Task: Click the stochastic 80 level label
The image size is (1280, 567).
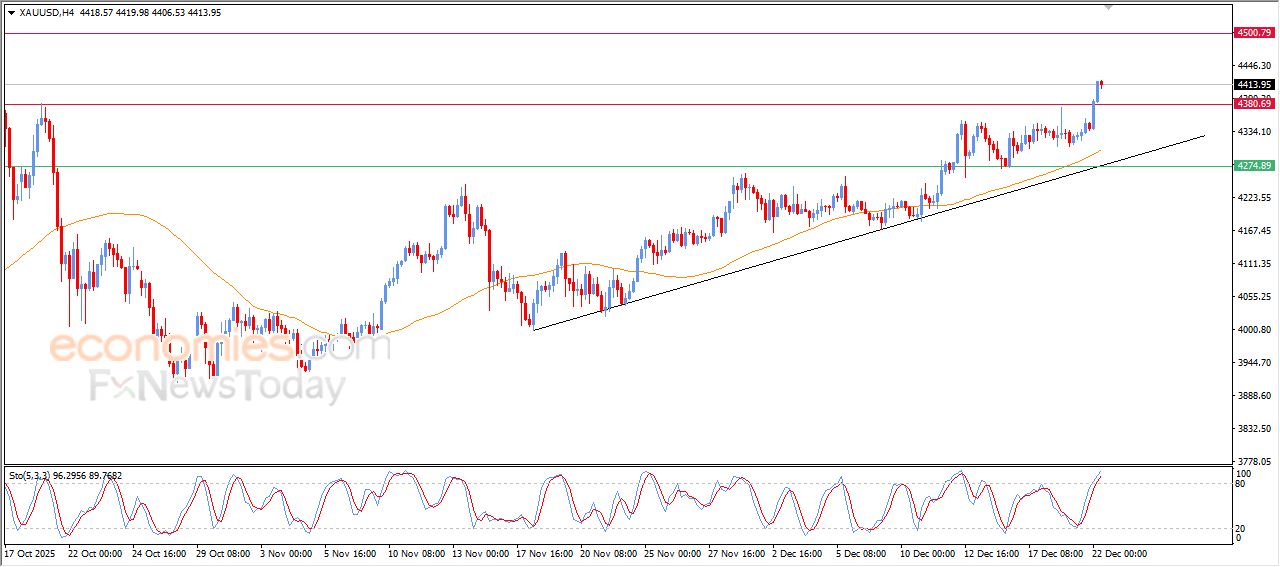Action: pos(1241,485)
